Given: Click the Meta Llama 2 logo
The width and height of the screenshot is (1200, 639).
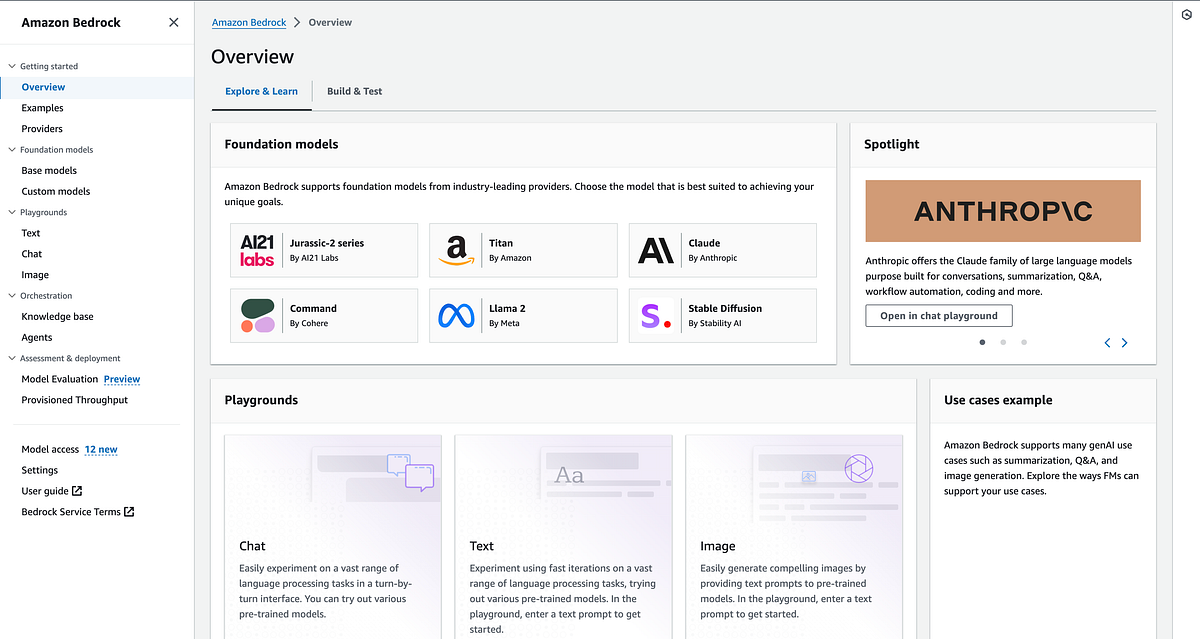Looking at the screenshot, I should coord(457,315).
